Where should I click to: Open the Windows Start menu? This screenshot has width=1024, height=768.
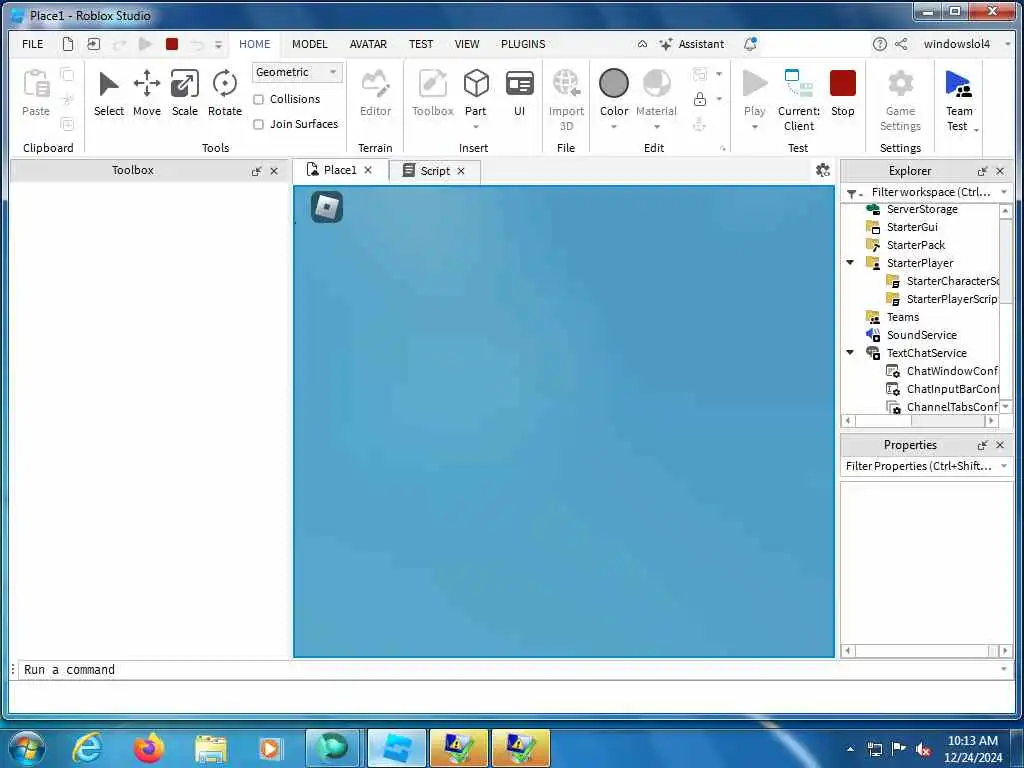[27, 748]
